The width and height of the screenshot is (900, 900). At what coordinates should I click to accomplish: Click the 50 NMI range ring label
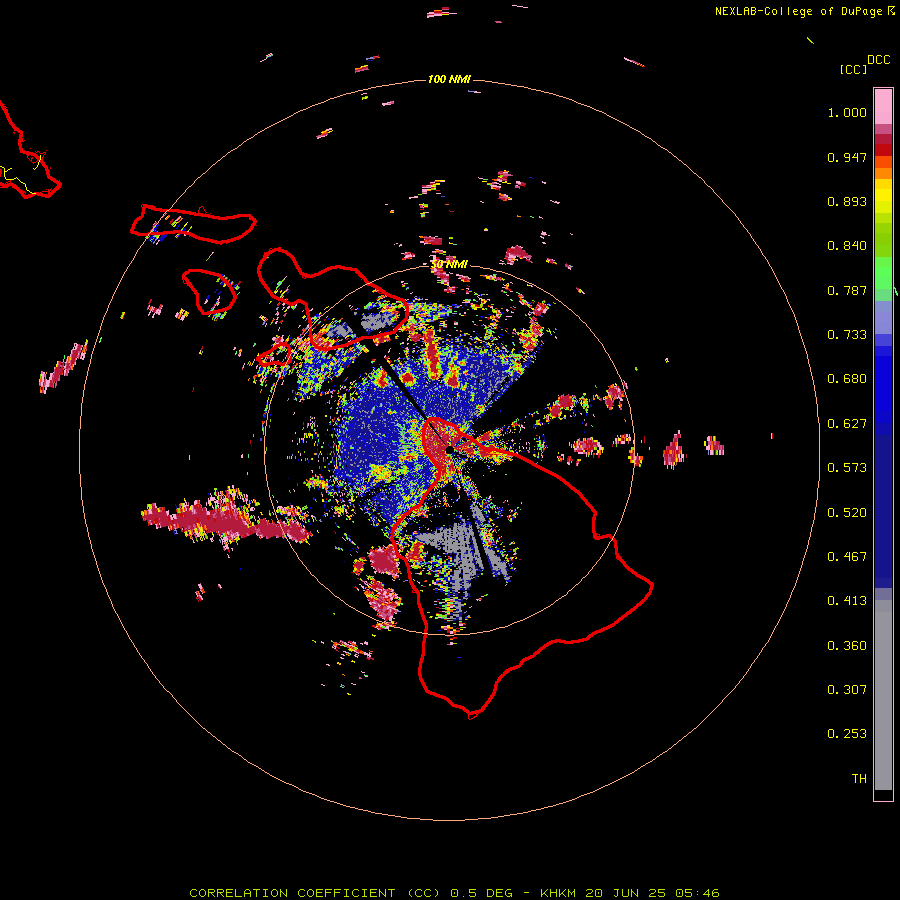pos(450,264)
